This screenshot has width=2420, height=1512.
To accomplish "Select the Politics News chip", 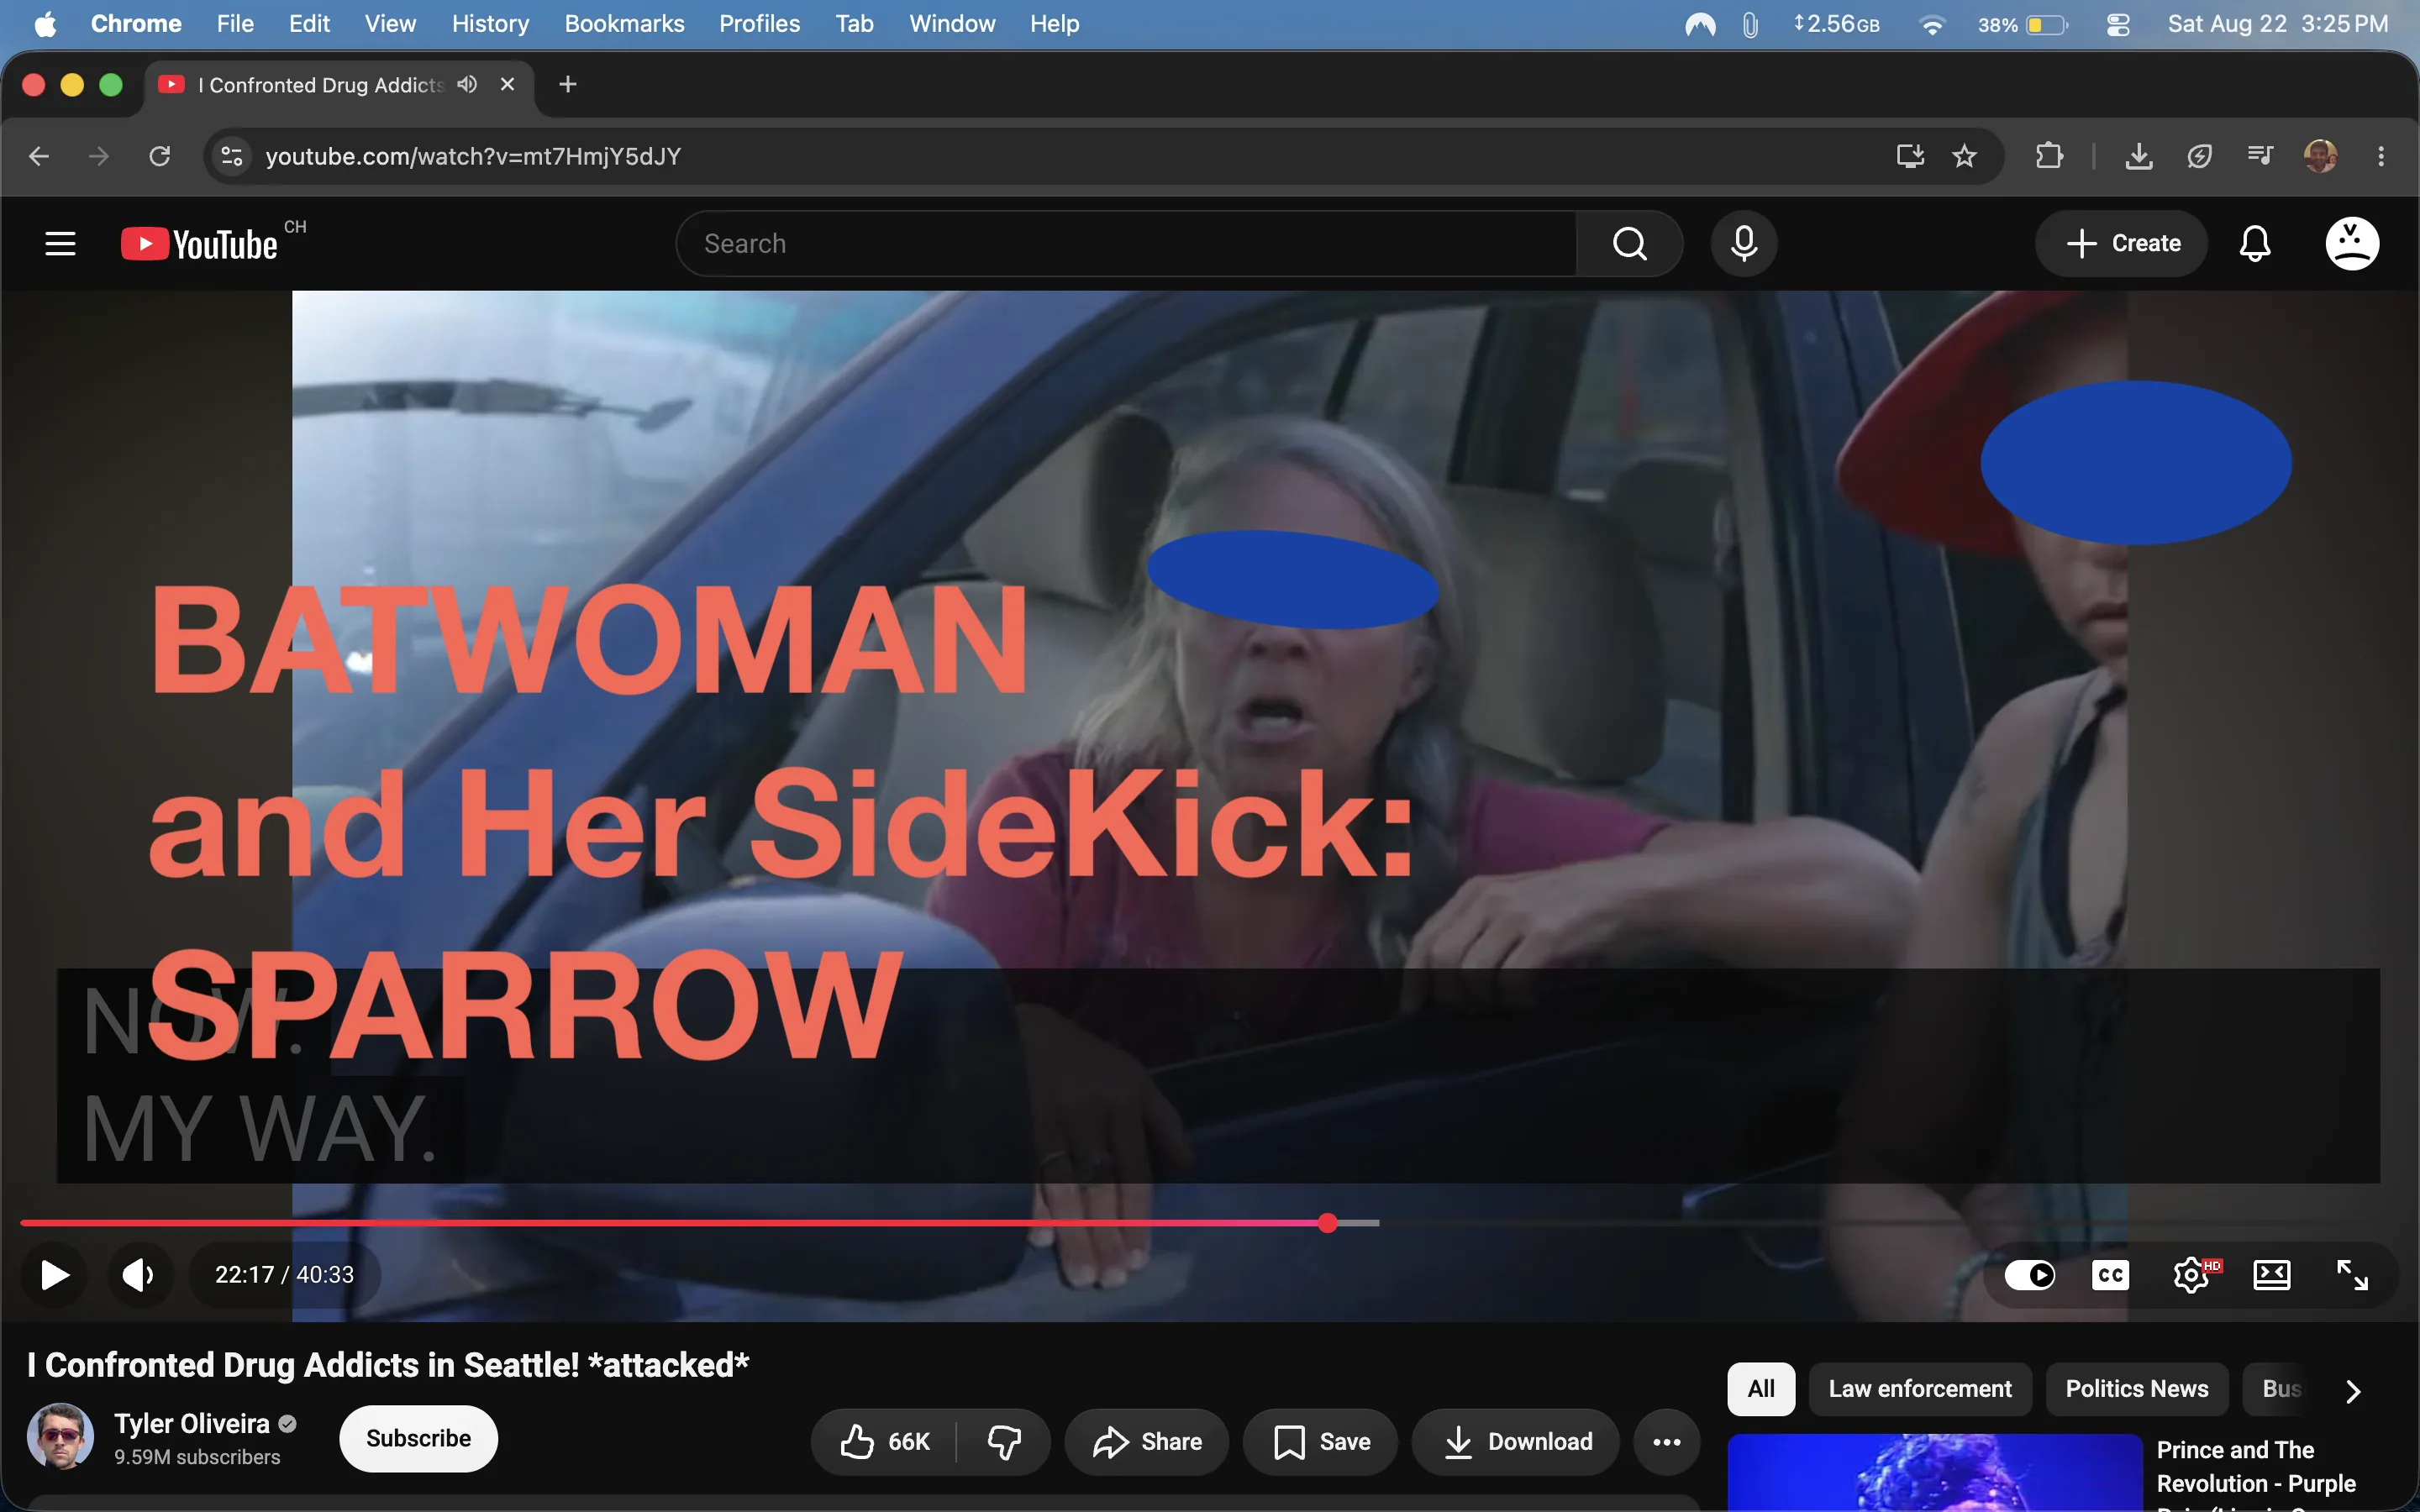I will click(x=2136, y=1389).
